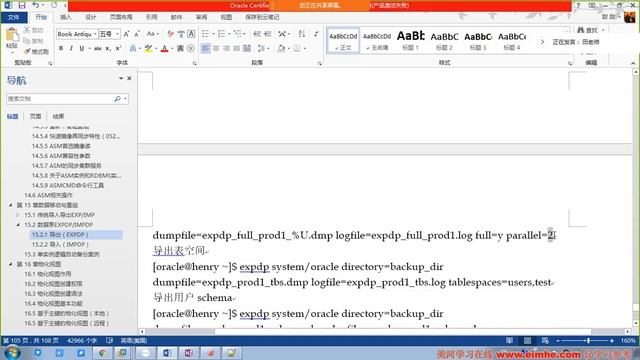Collapse chapter 15 heading in navigation tree
The width and height of the screenshot is (640, 360).
(11, 205)
